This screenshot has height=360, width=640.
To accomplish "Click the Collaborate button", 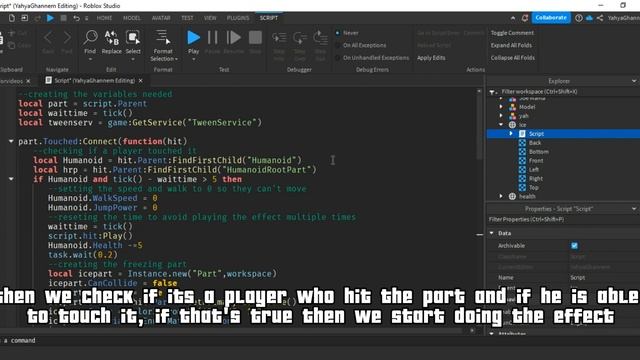I will click(x=551, y=18).
